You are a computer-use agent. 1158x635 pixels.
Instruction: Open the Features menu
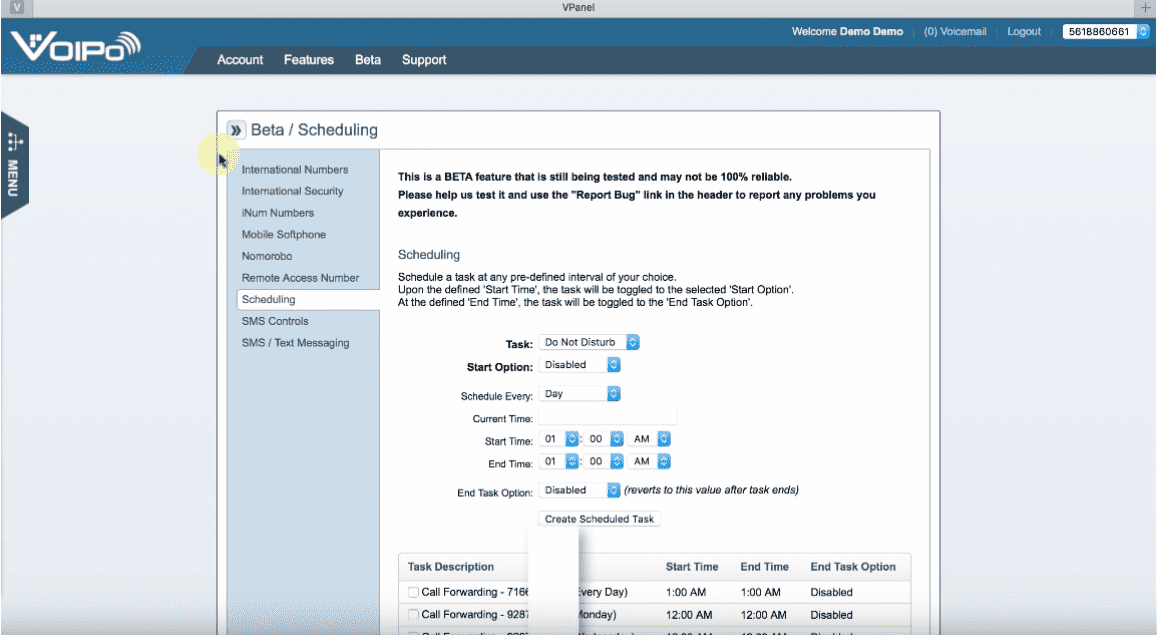click(308, 60)
